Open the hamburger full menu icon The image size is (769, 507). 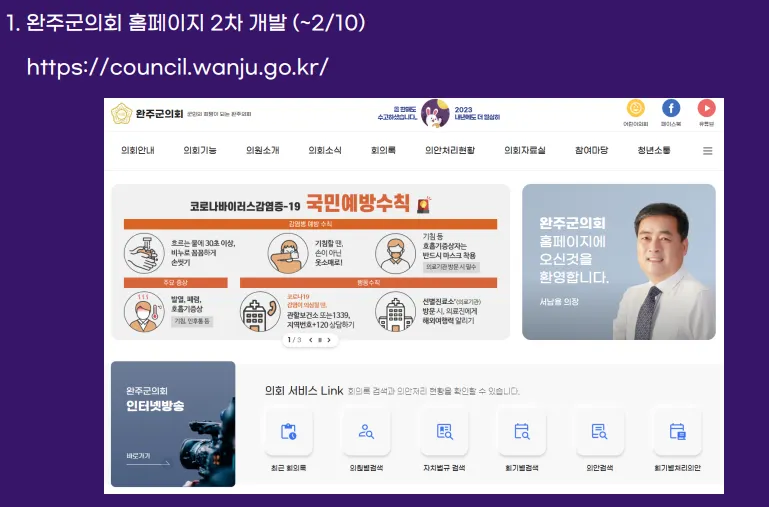707,151
